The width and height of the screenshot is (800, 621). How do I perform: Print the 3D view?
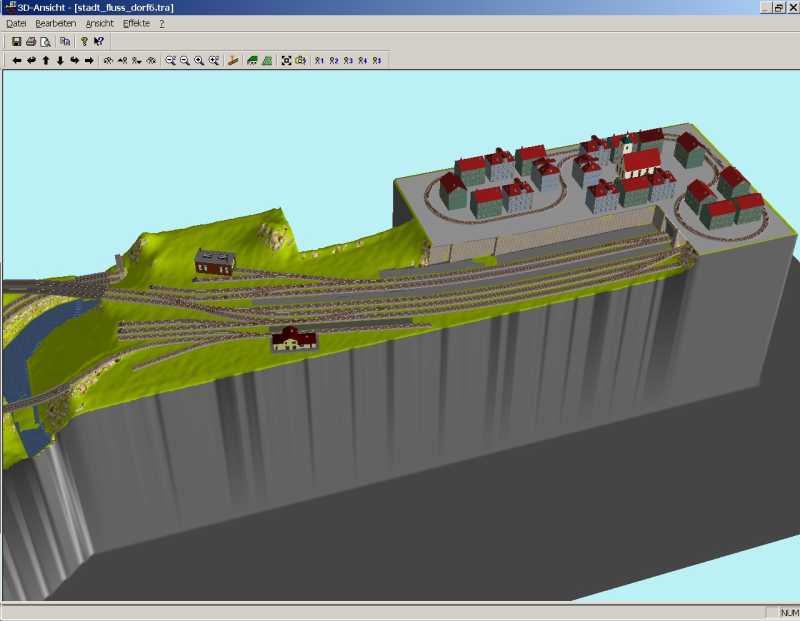31,42
